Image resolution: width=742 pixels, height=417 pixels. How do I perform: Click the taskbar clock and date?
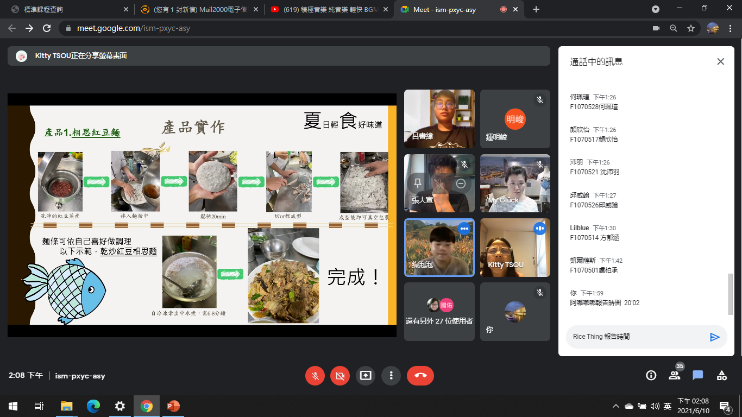click(693, 406)
